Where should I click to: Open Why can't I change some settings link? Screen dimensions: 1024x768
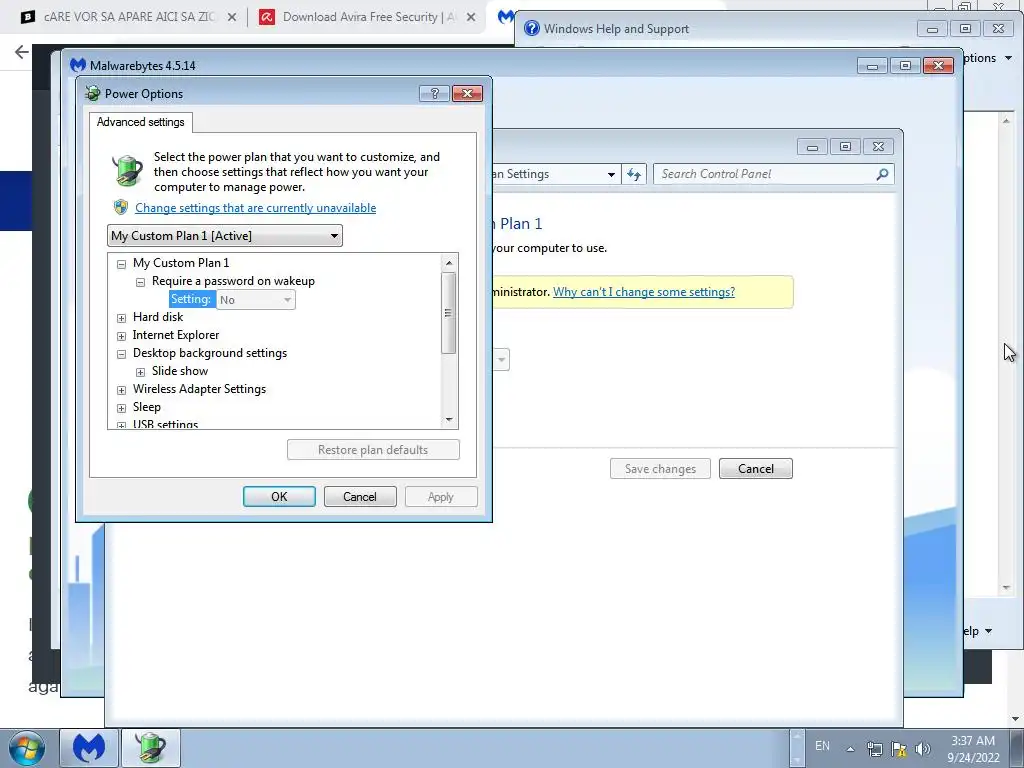tap(644, 292)
